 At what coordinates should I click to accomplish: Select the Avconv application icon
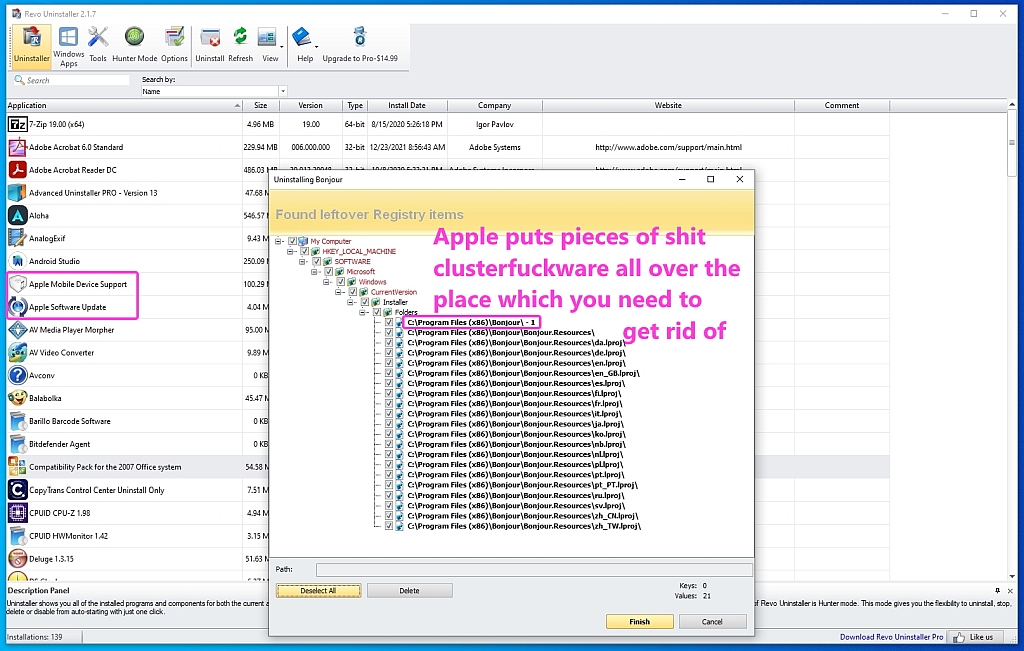pos(18,375)
